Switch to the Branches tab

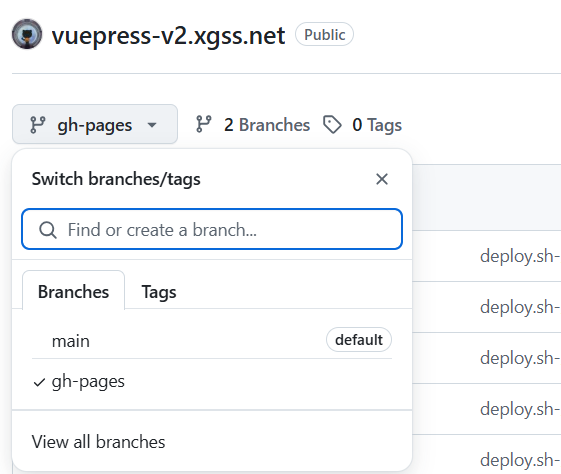point(74,291)
